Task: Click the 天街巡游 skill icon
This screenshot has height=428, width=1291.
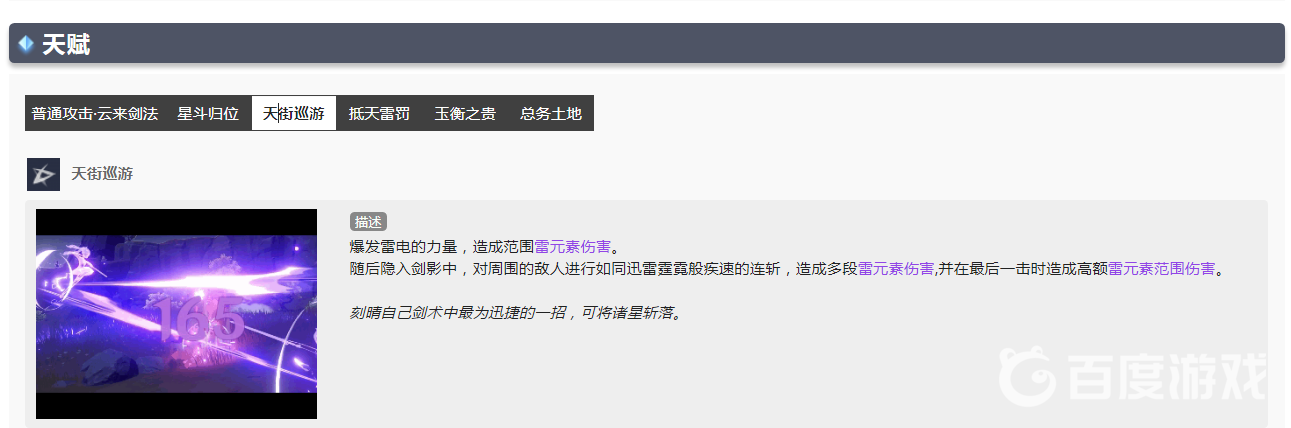Action: 44,174
